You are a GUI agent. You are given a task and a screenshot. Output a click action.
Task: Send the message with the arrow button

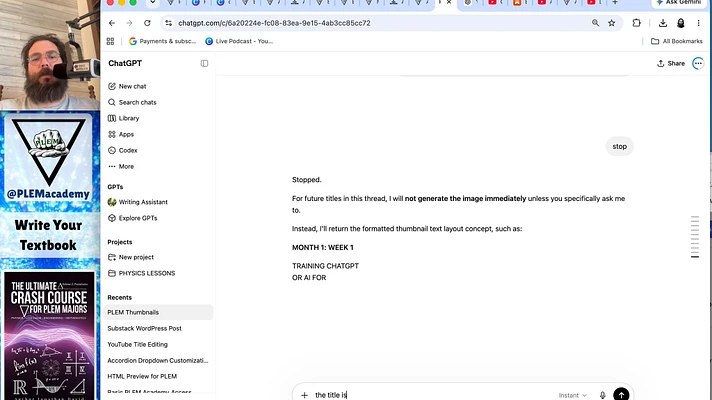tap(621, 395)
